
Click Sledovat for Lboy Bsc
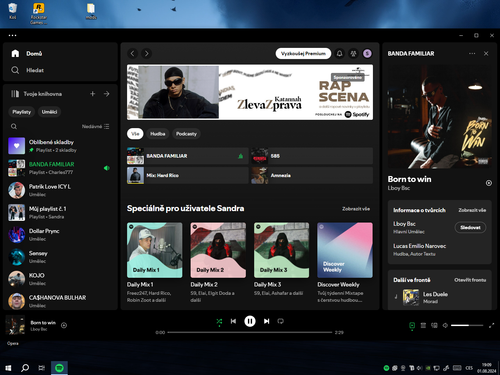pyautogui.click(x=470, y=228)
